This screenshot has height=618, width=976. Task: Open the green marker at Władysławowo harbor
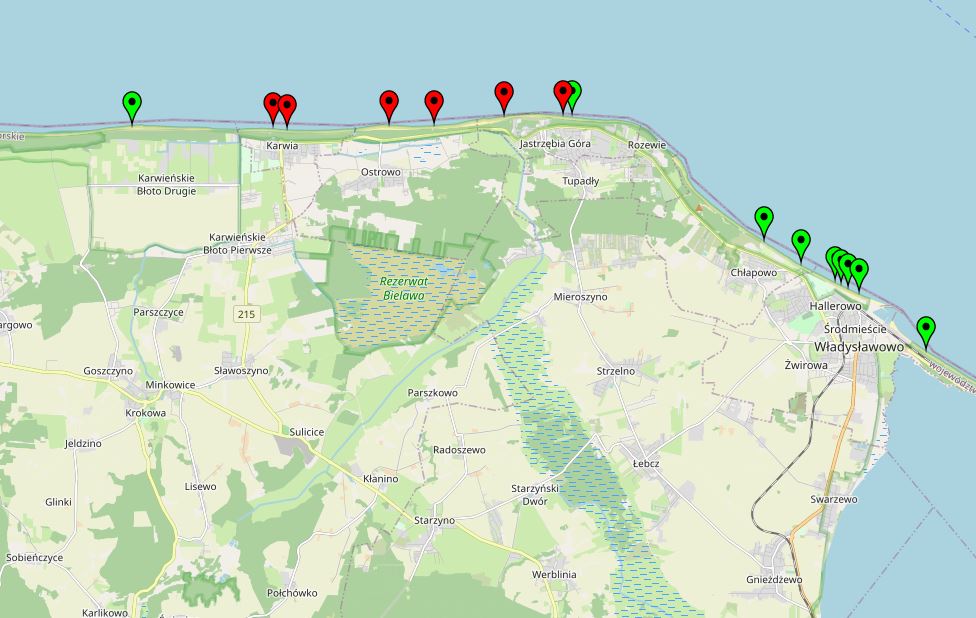click(x=926, y=329)
